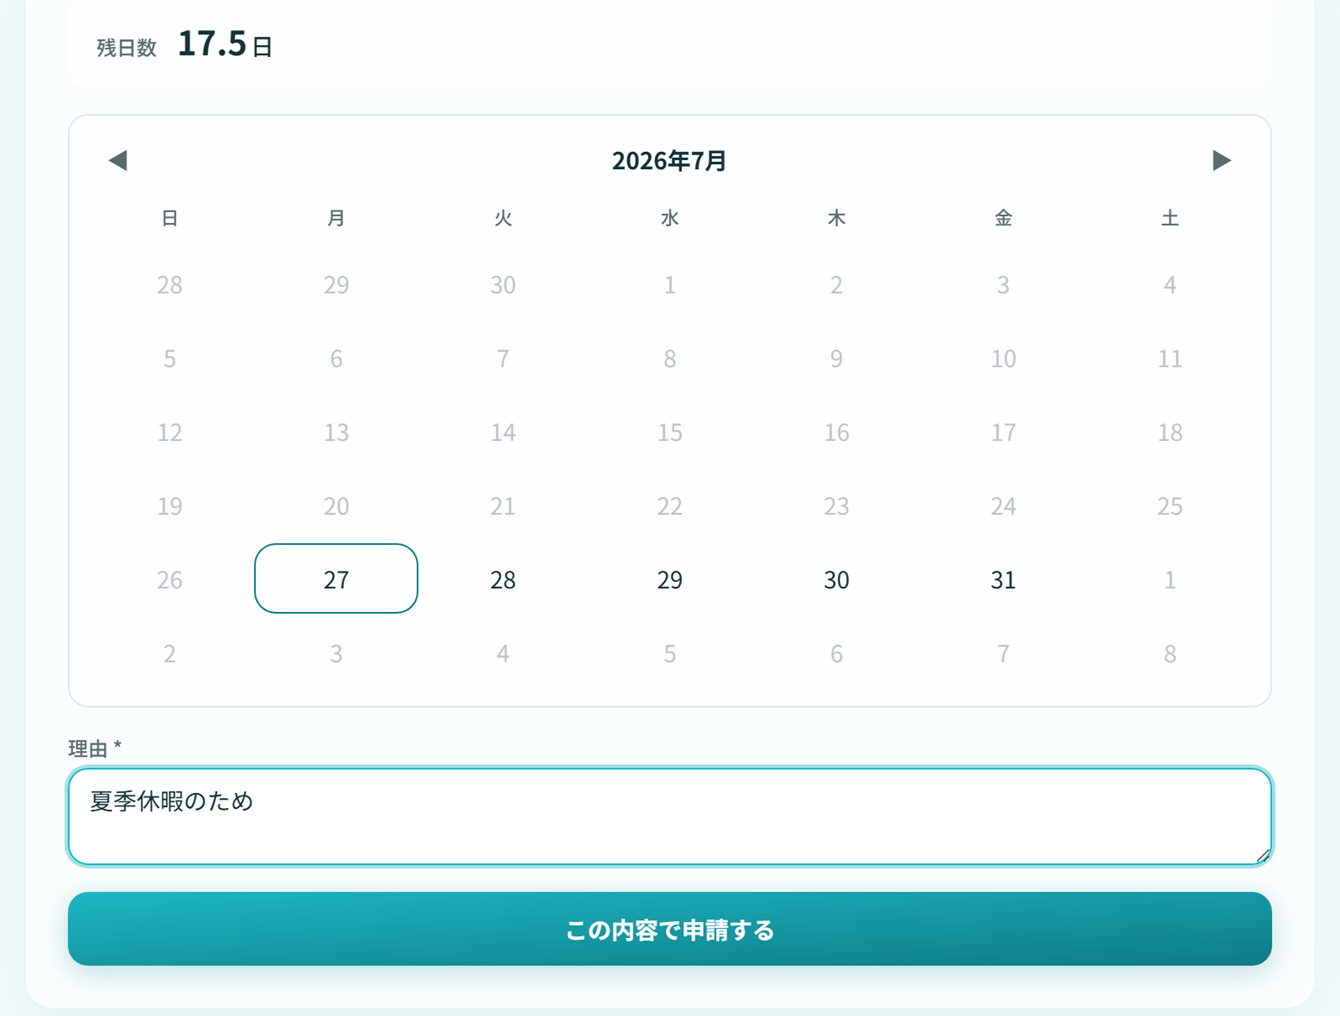Pick July 28 in the calendar
Viewport: 1340px width, 1016px height.
tap(503, 579)
